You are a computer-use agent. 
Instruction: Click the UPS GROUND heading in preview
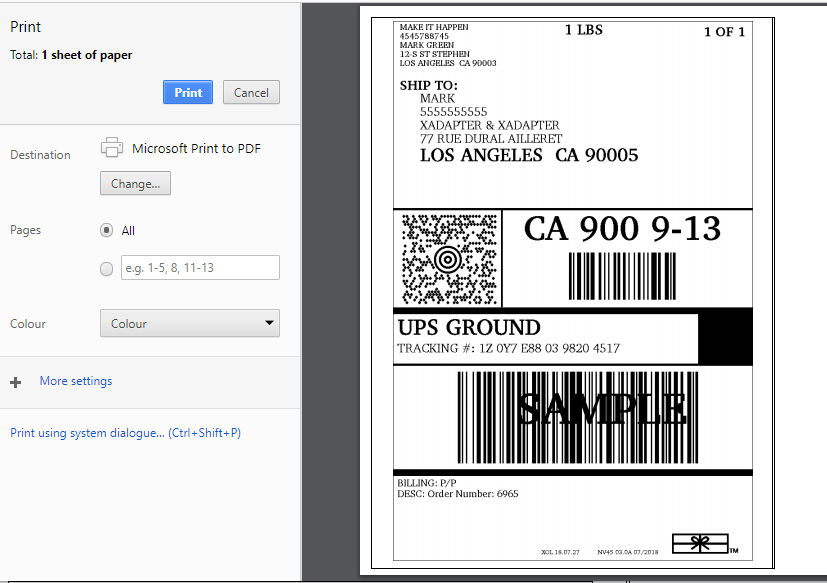(469, 327)
